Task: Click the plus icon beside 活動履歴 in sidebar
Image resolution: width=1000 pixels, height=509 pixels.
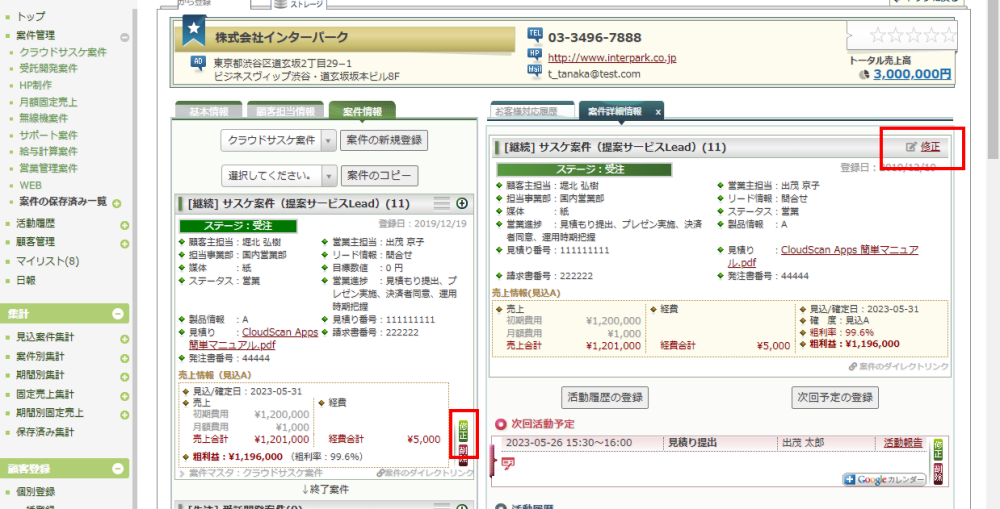Action: [x=125, y=223]
